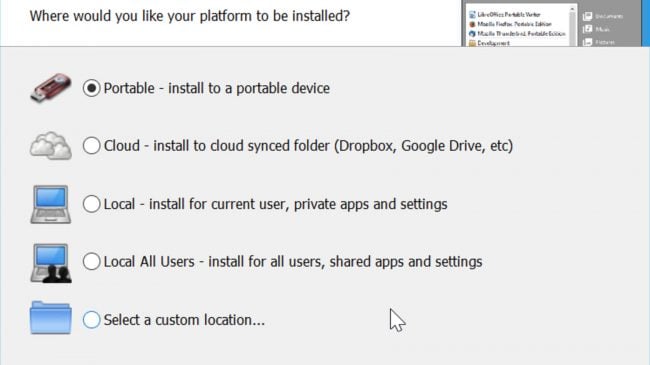Click the 'Where would you like your platform' heading
This screenshot has height=365, width=650.
[x=190, y=16]
